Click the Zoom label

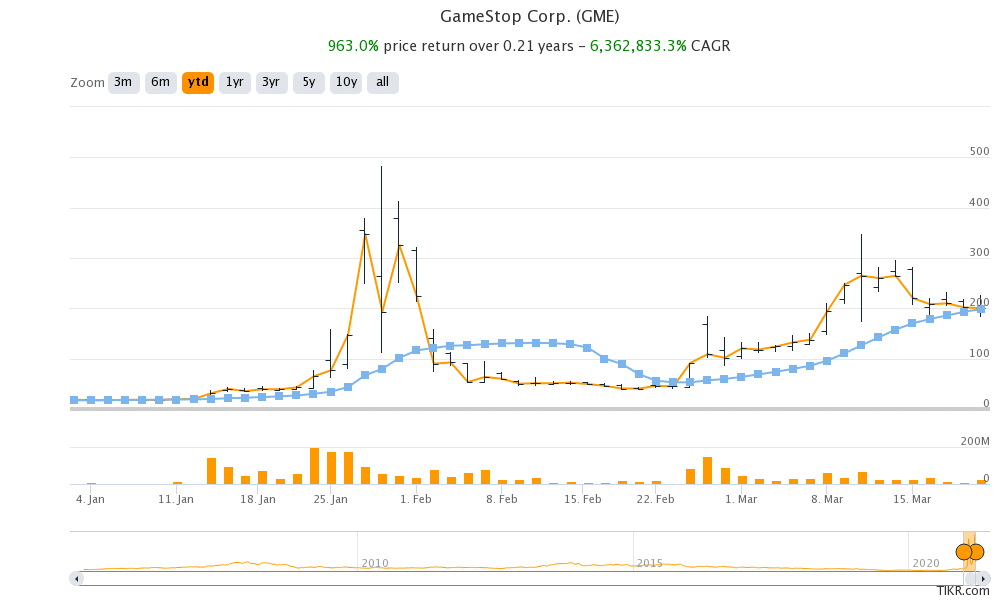87,83
